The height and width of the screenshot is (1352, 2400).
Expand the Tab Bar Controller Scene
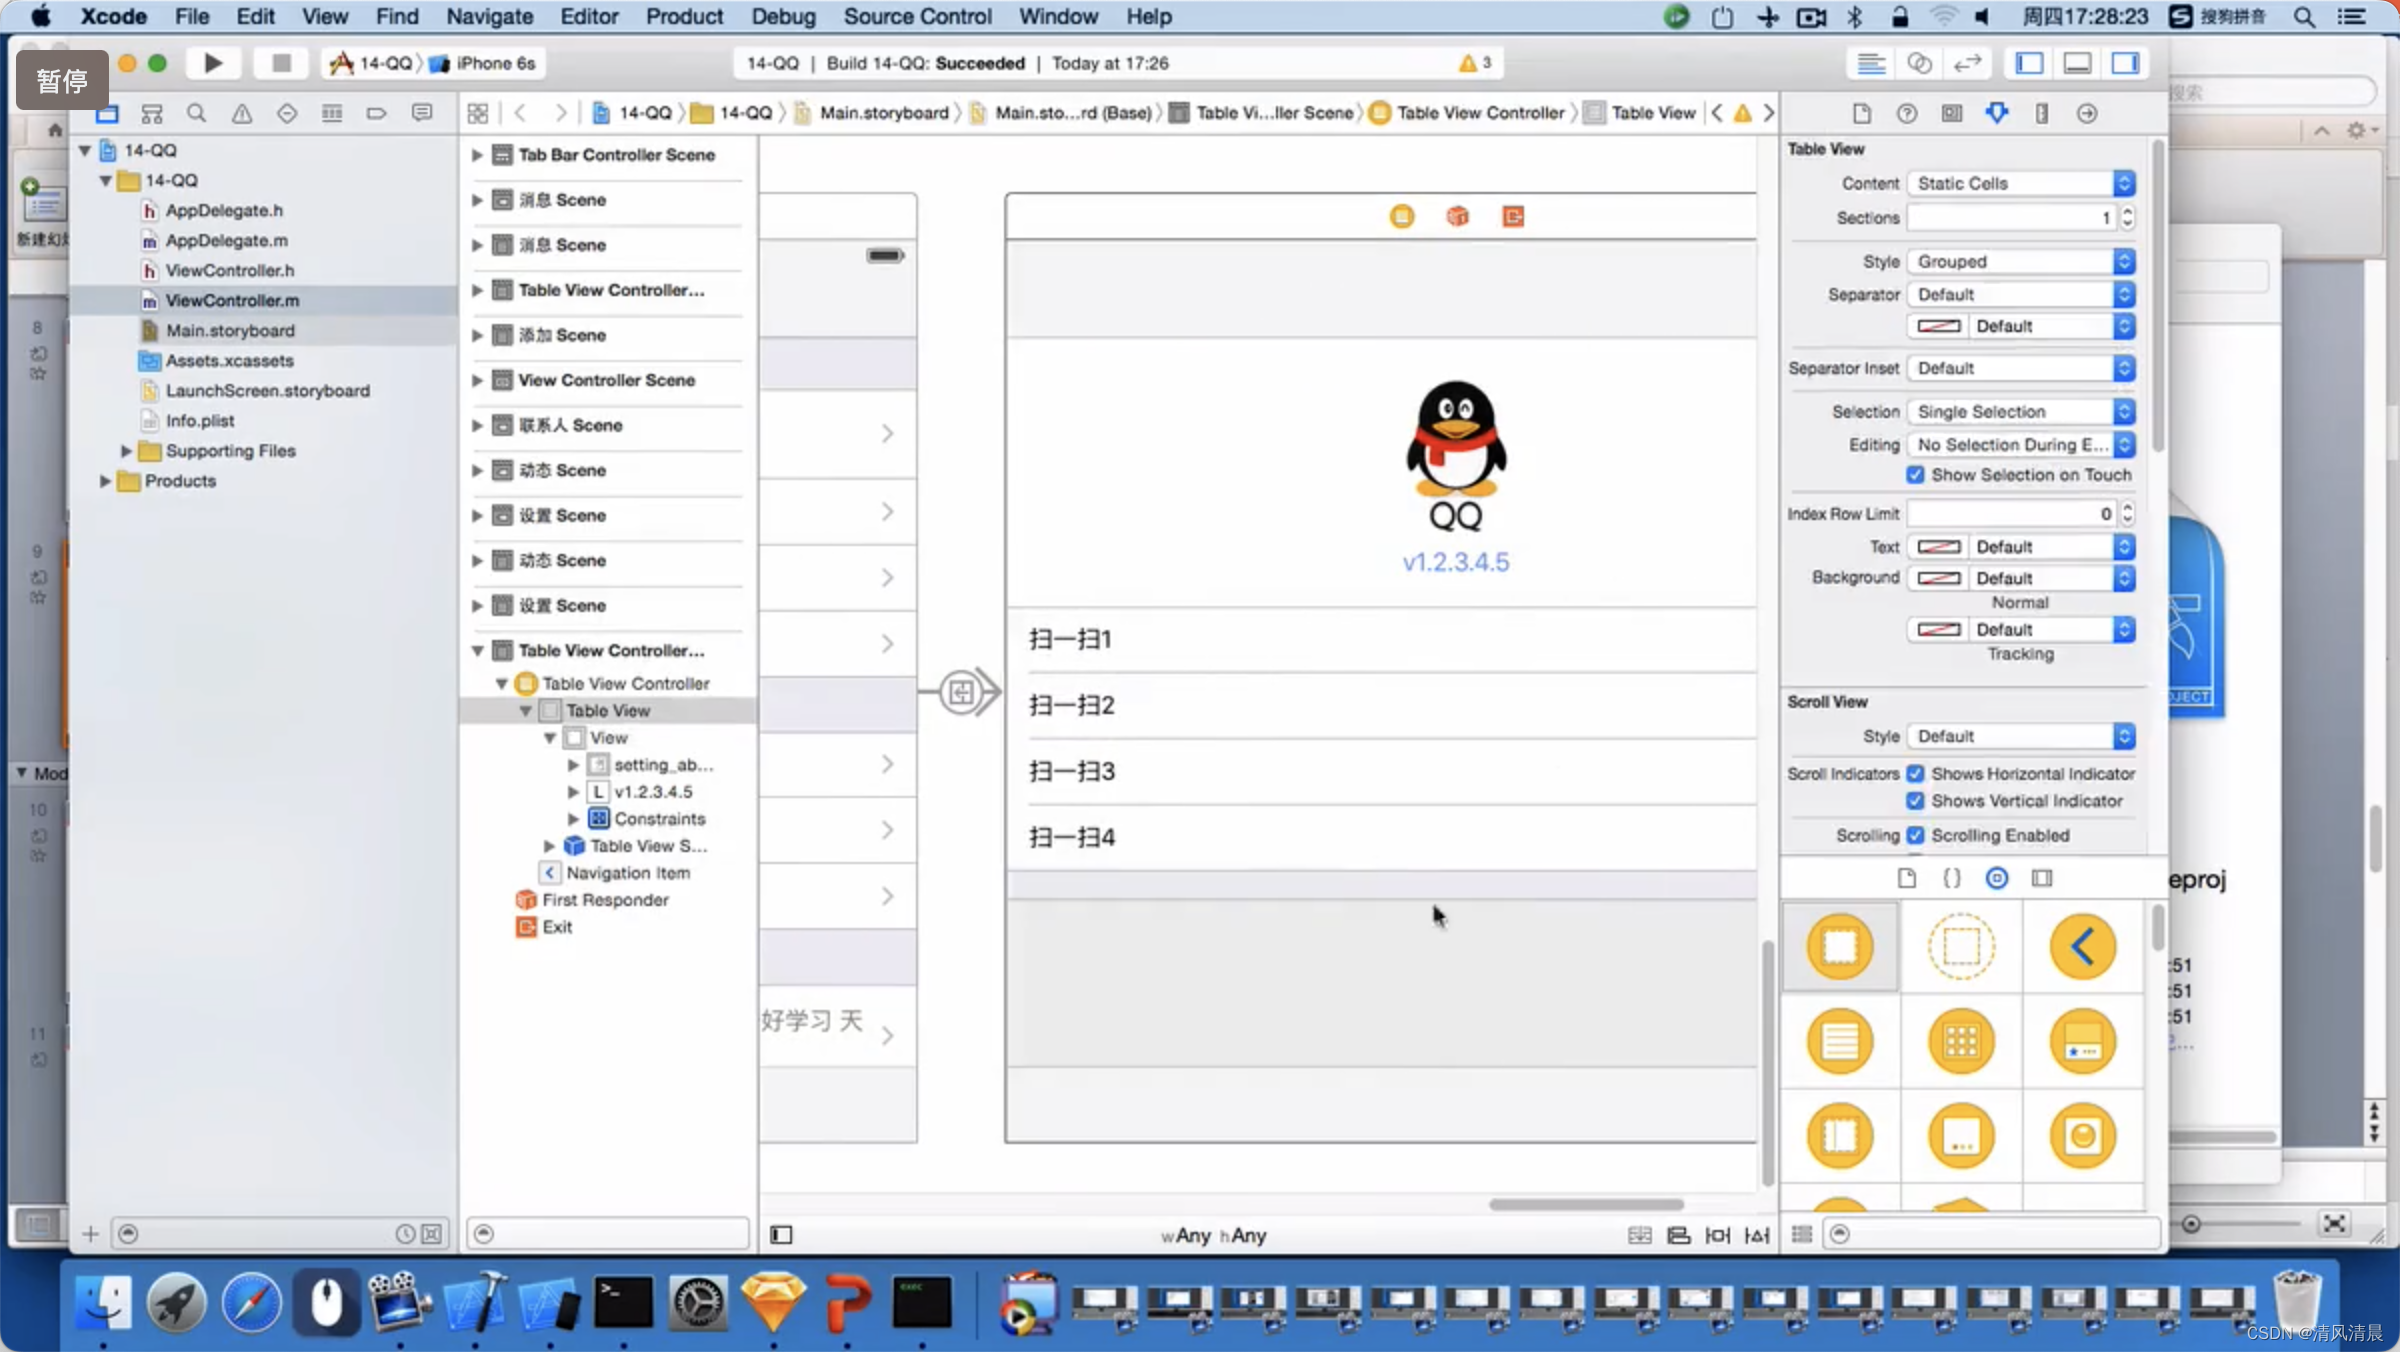tap(477, 155)
